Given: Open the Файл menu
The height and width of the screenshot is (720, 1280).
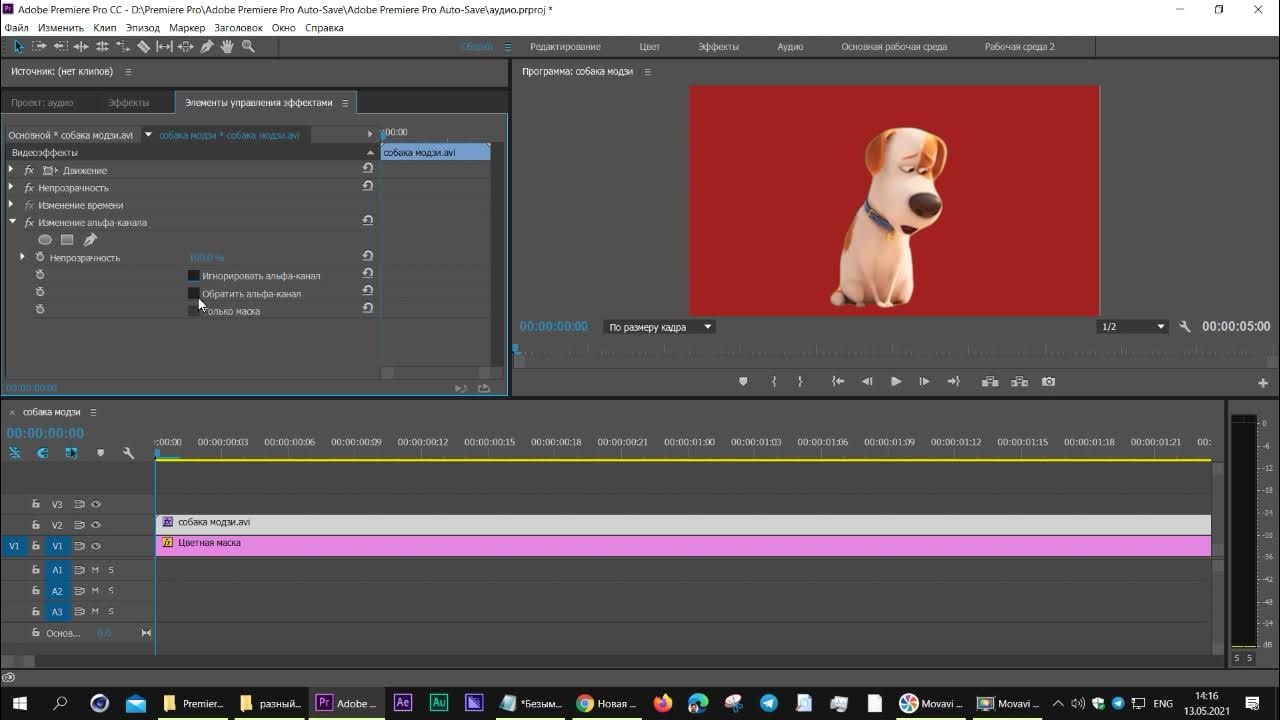Looking at the screenshot, I should [x=16, y=28].
